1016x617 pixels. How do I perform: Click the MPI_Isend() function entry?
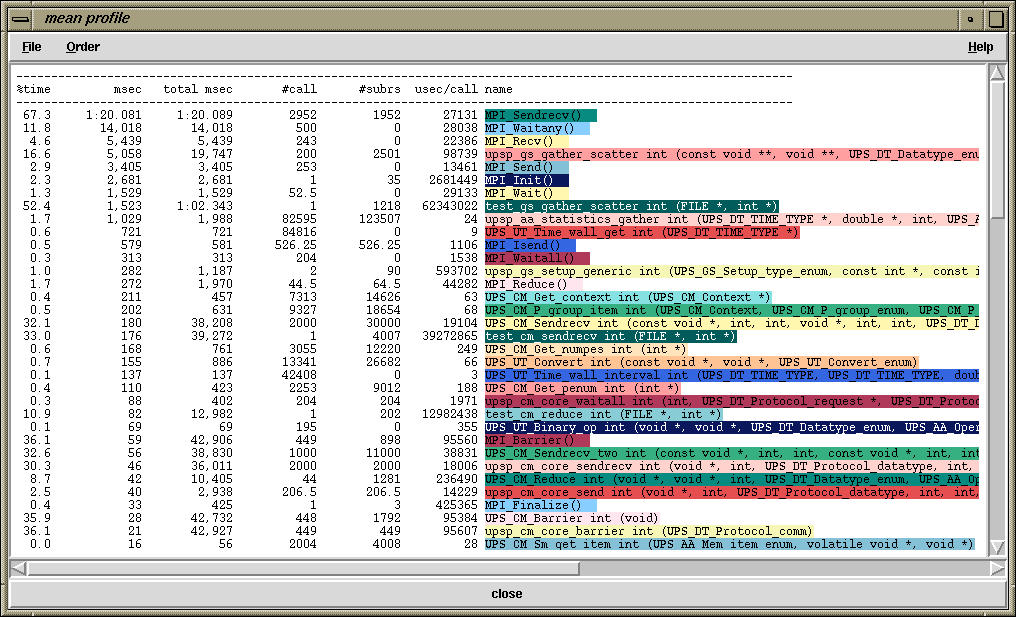click(530, 245)
